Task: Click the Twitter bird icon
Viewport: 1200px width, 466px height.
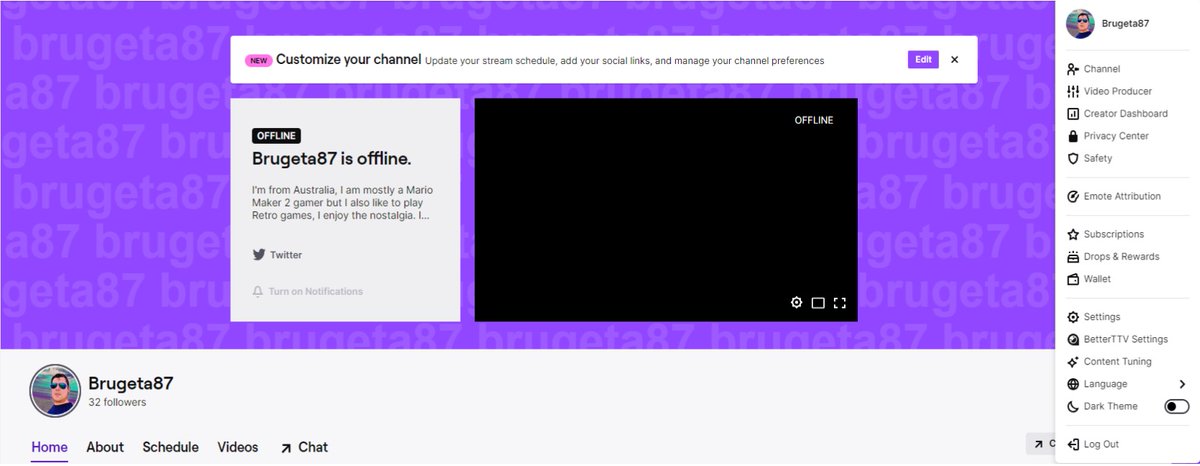Action: tap(259, 255)
